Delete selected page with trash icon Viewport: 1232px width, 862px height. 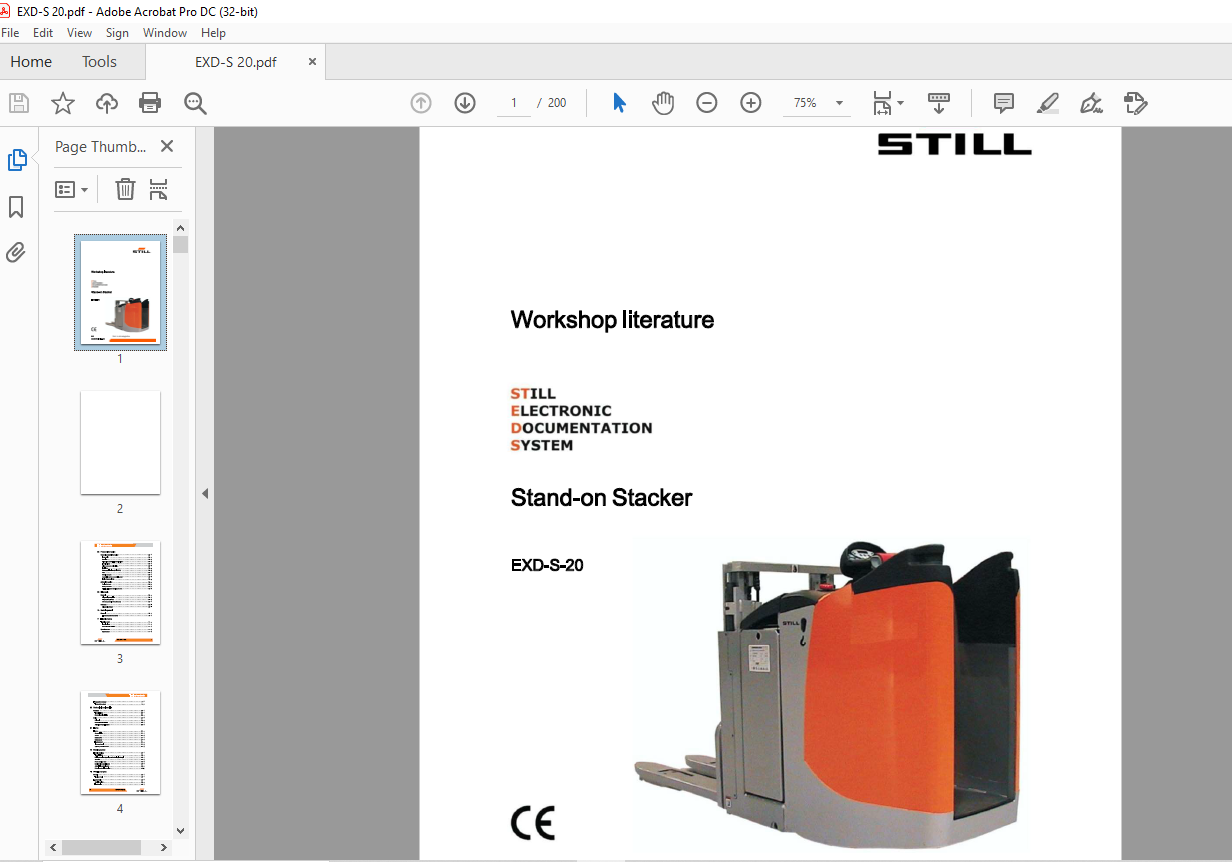[x=125, y=189]
